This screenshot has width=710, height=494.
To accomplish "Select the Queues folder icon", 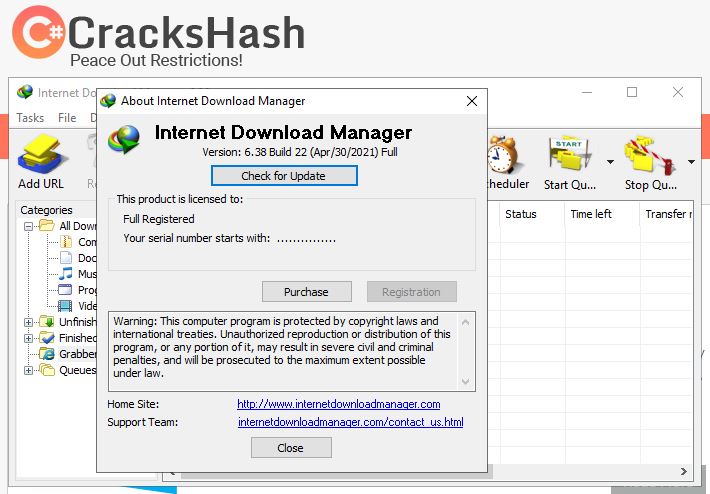I will coord(47,370).
